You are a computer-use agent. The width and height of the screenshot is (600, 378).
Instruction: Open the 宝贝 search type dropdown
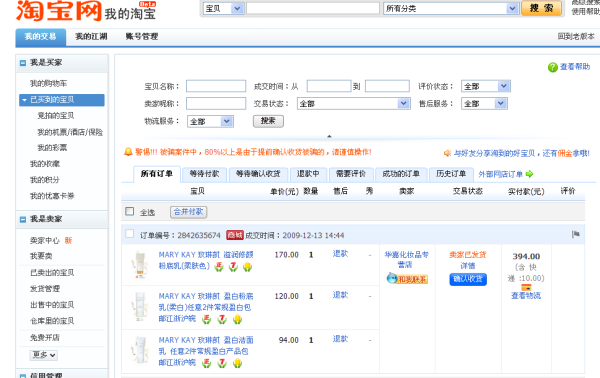click(223, 8)
